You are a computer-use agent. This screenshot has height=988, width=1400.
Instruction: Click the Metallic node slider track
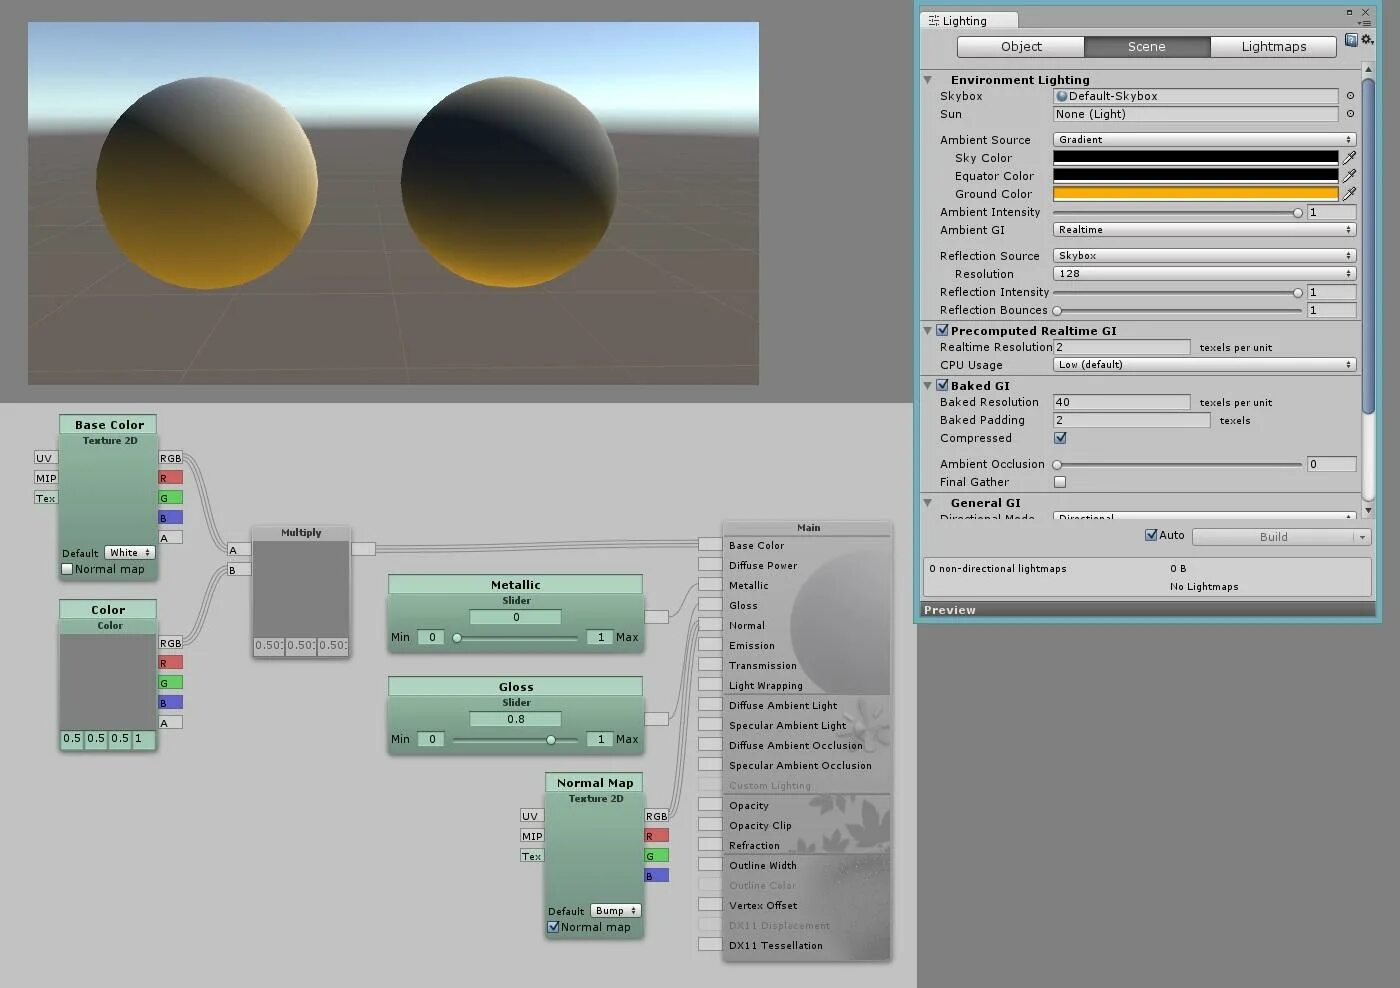[x=515, y=638]
